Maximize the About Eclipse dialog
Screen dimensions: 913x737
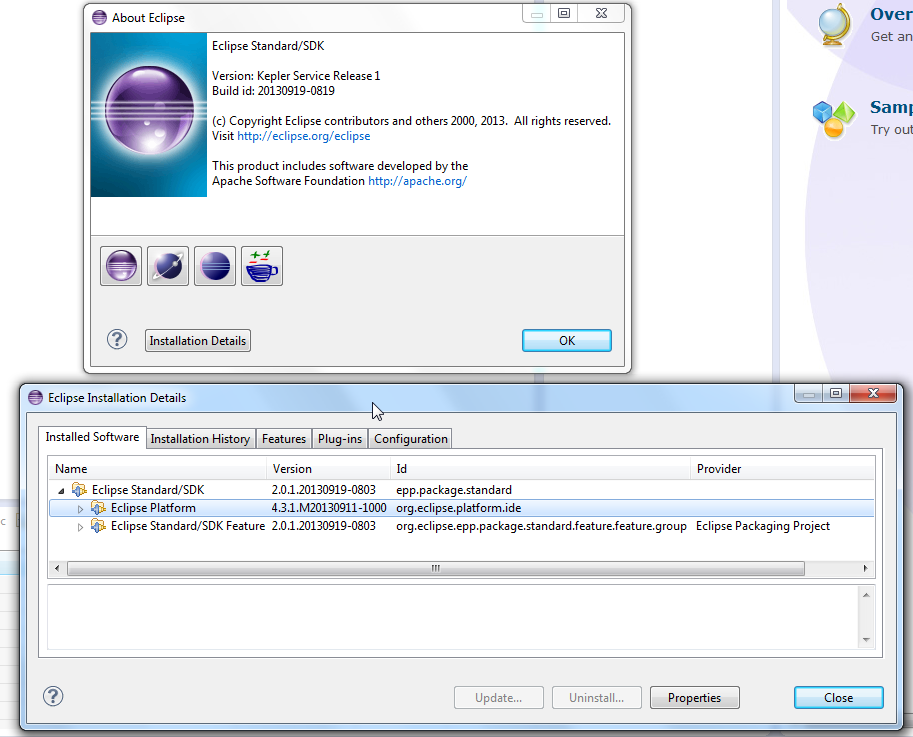(x=564, y=13)
